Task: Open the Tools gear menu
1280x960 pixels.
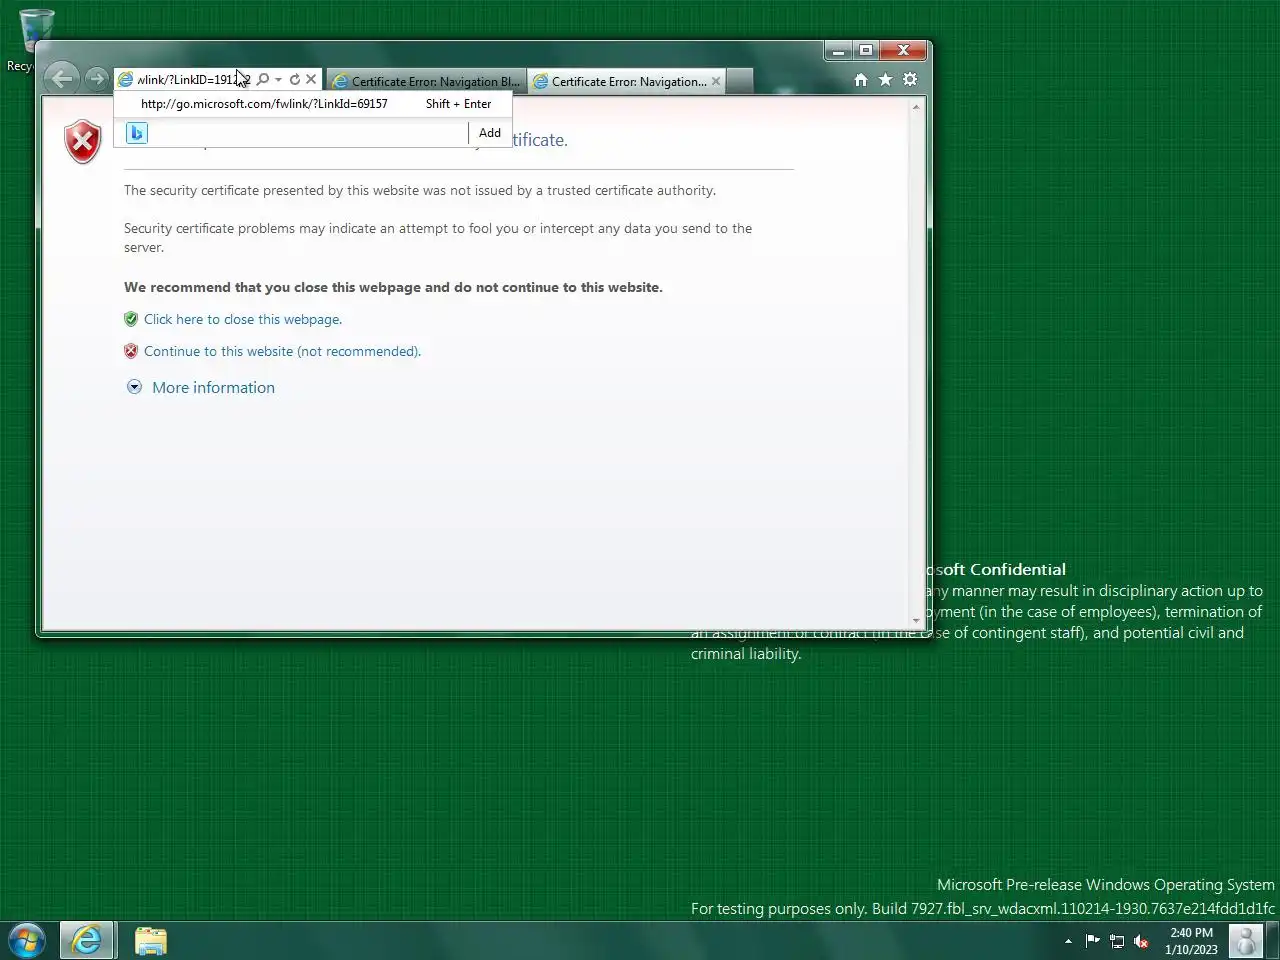Action: coord(910,80)
